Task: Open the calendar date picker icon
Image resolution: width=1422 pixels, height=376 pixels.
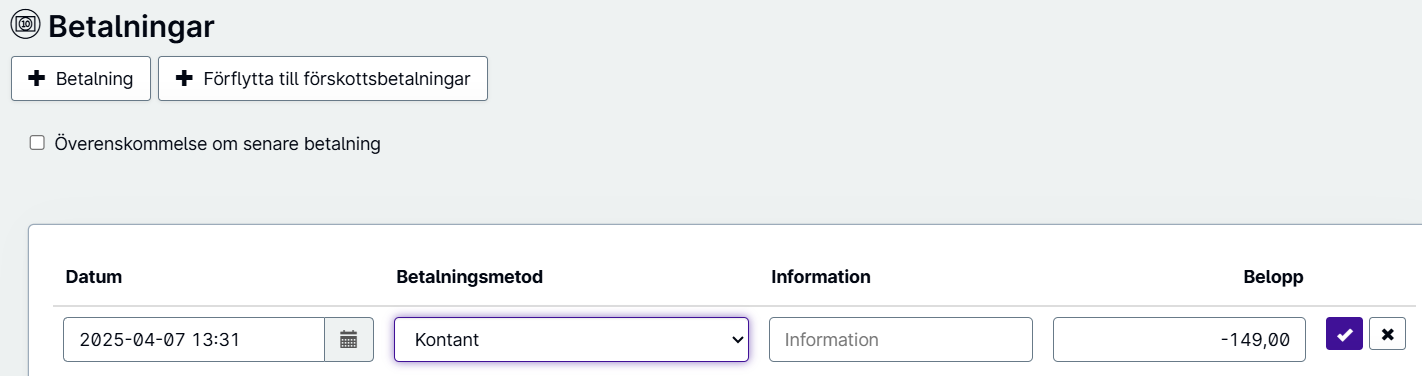Action: 349,340
